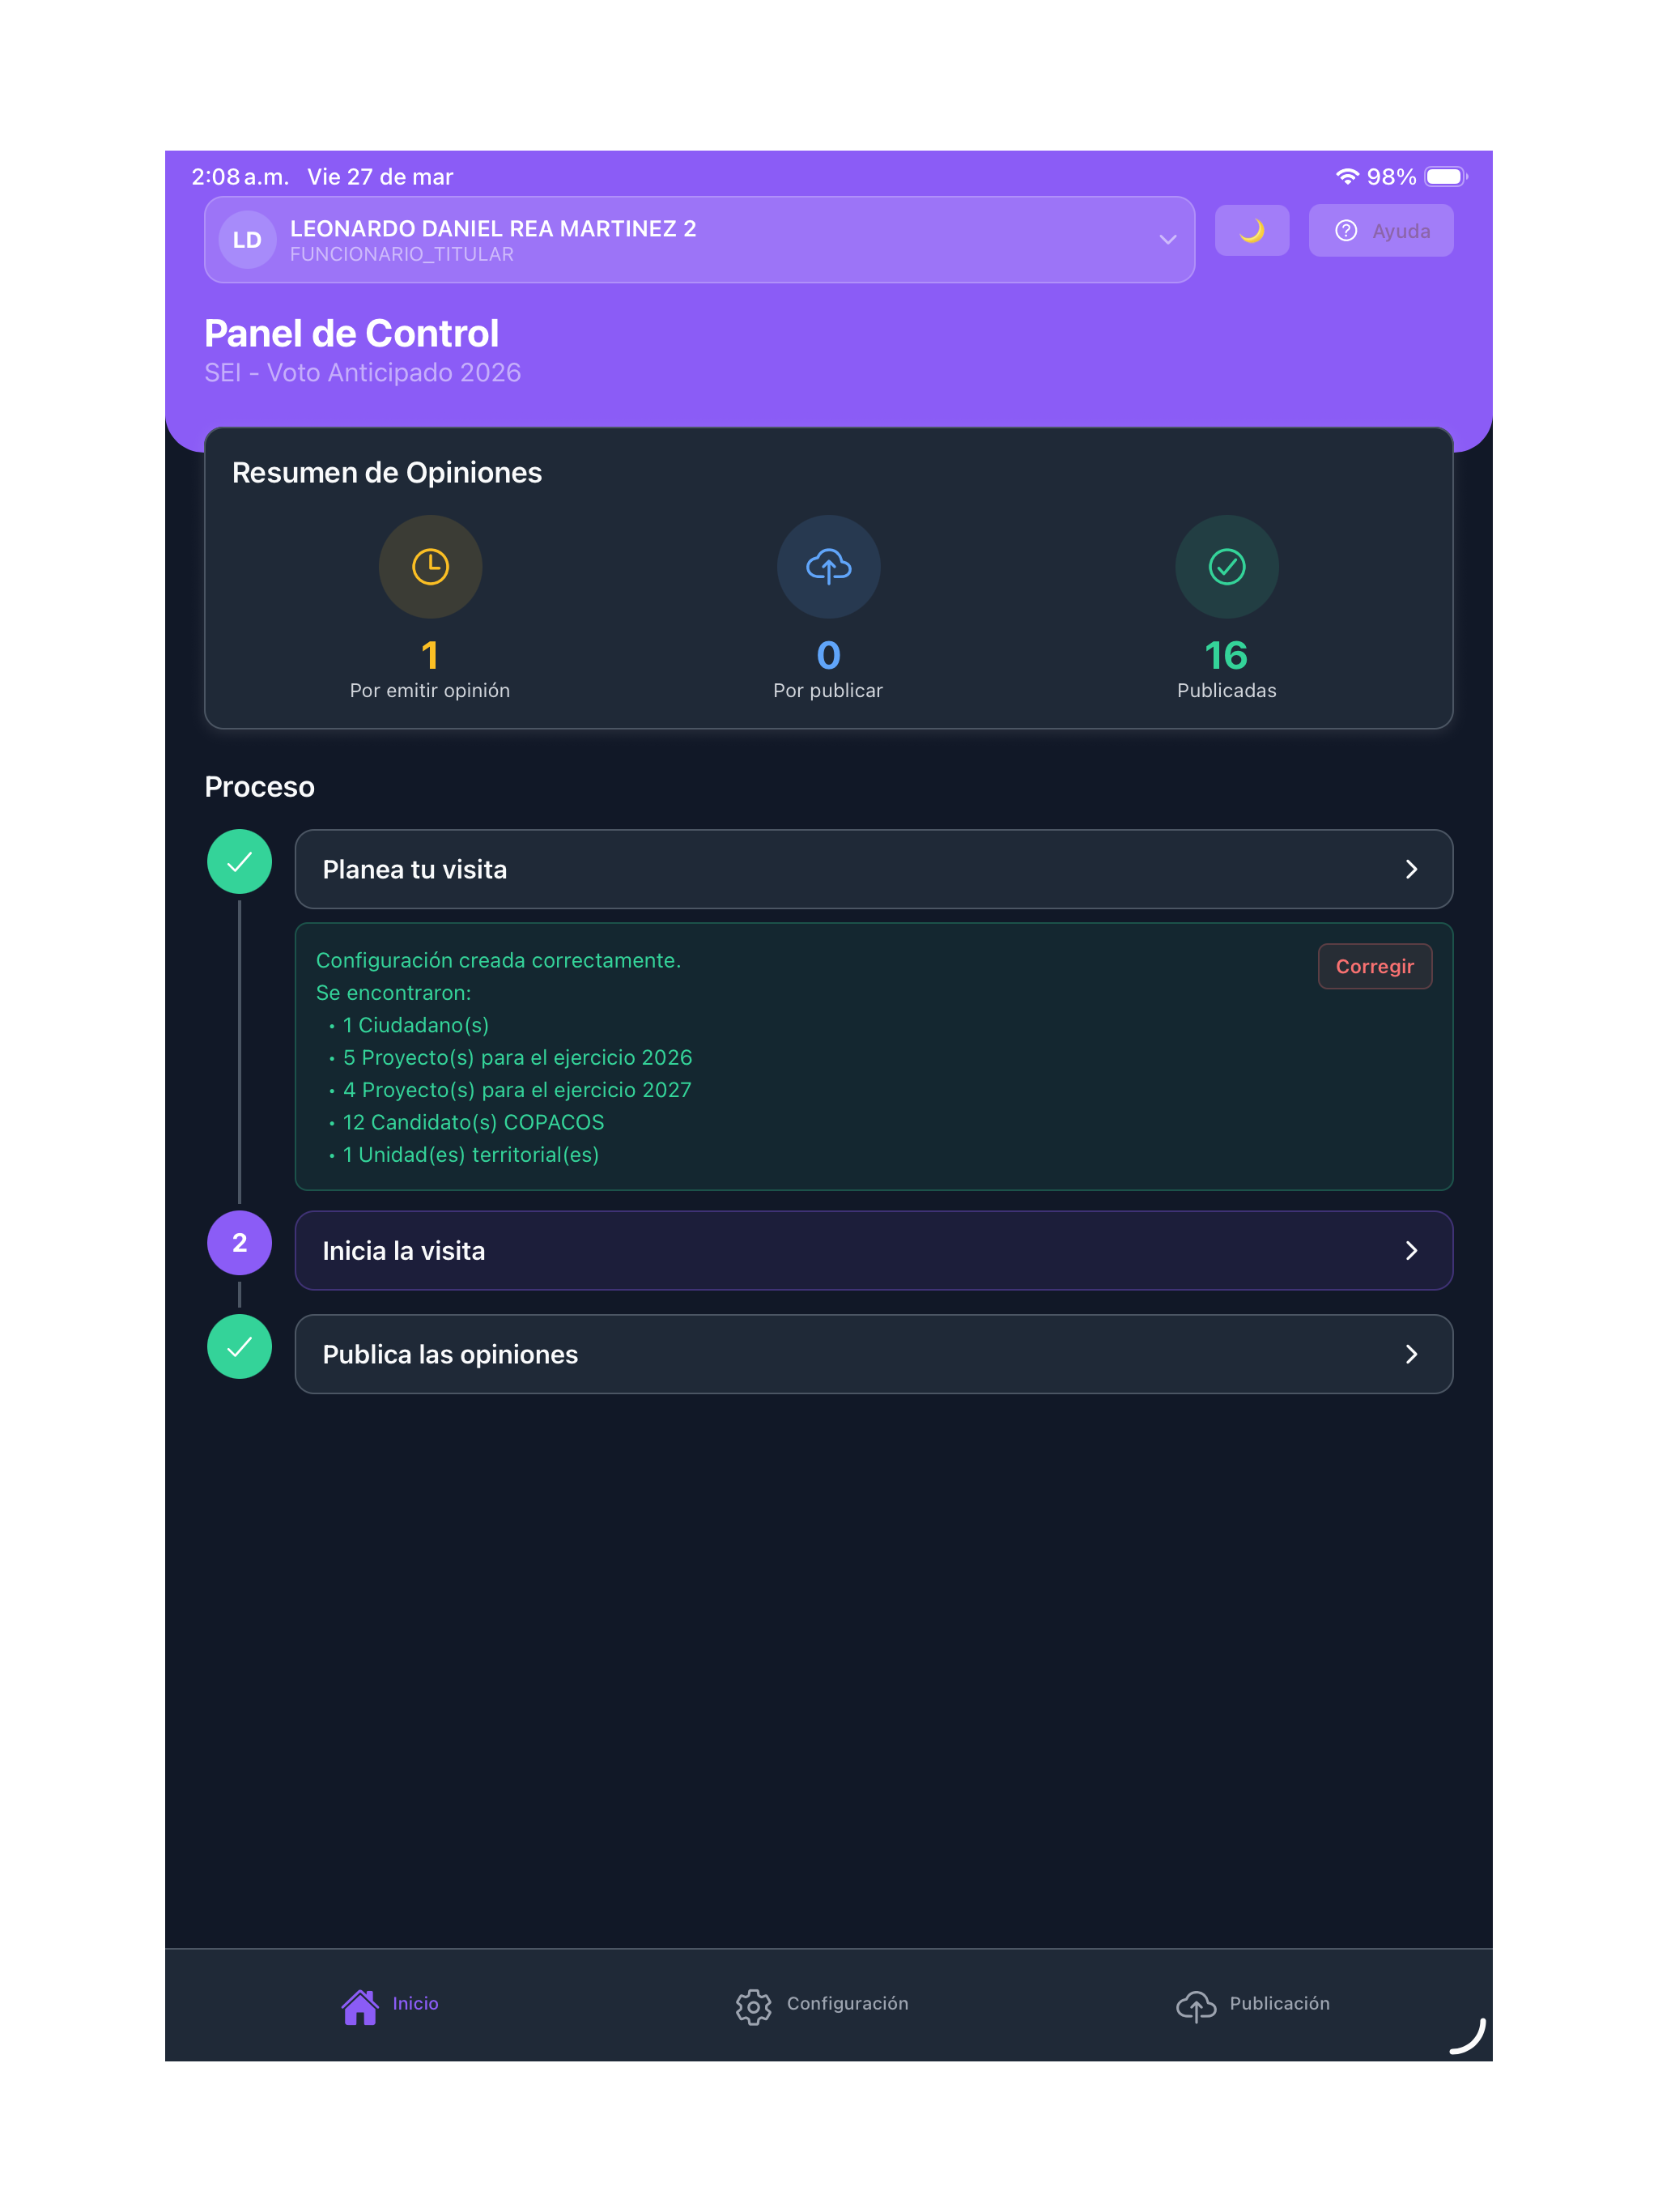The height and width of the screenshot is (2212, 1658).
Task: Click the cloud icon in bottom bar
Action: point(1196,2006)
